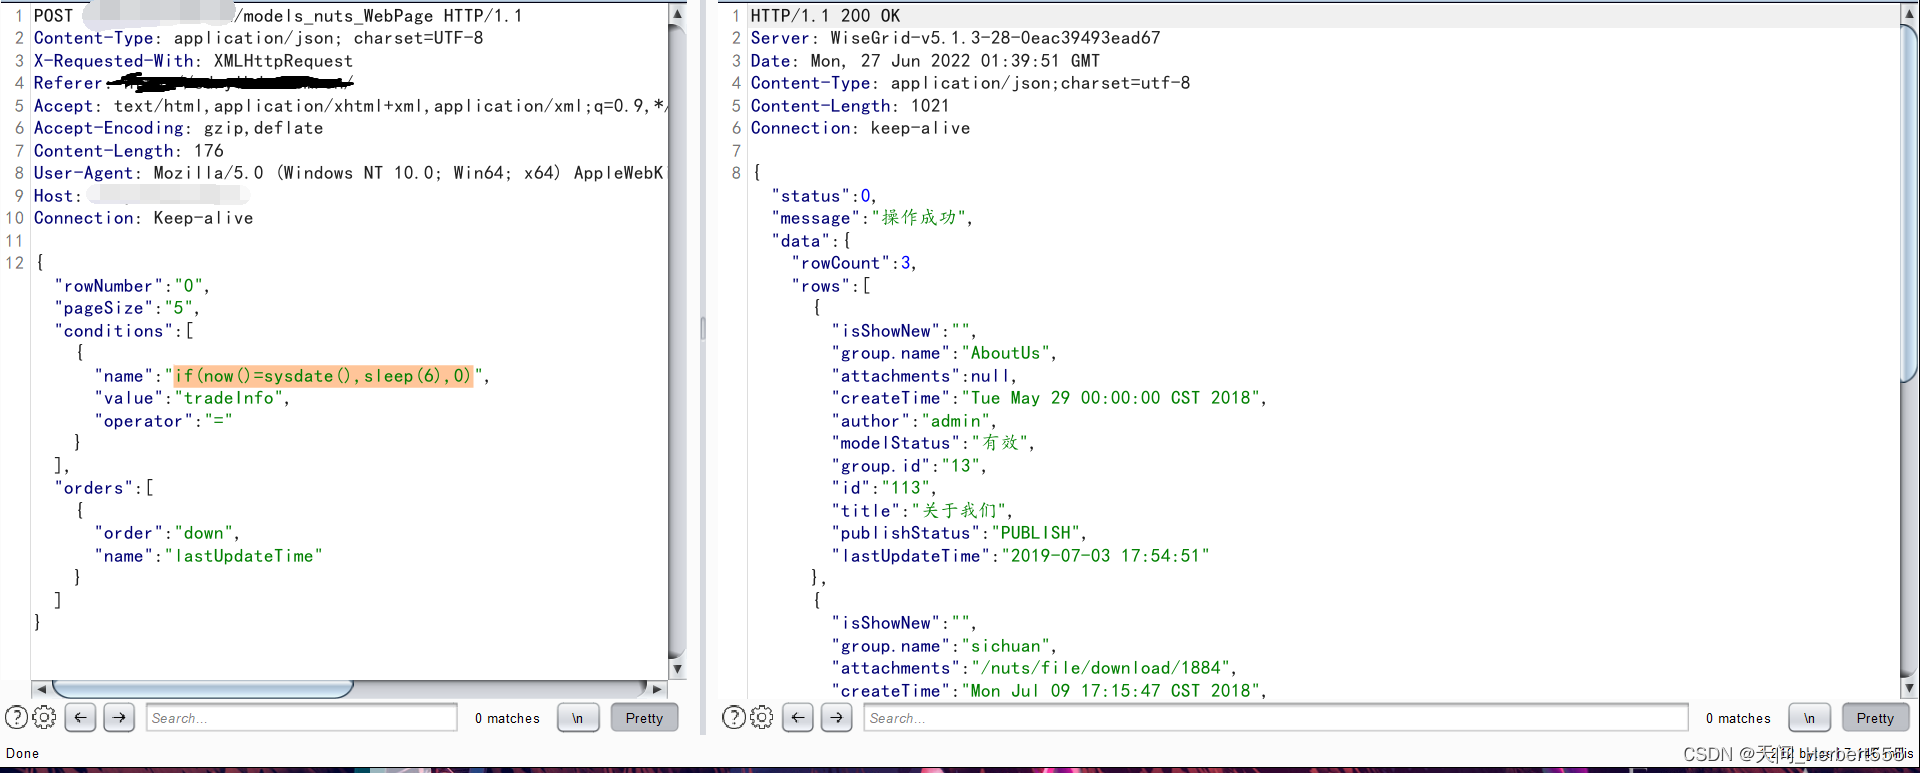Click "name":"lastUpdateTime" in orders
The image size is (1920, 773).
(x=209, y=556)
